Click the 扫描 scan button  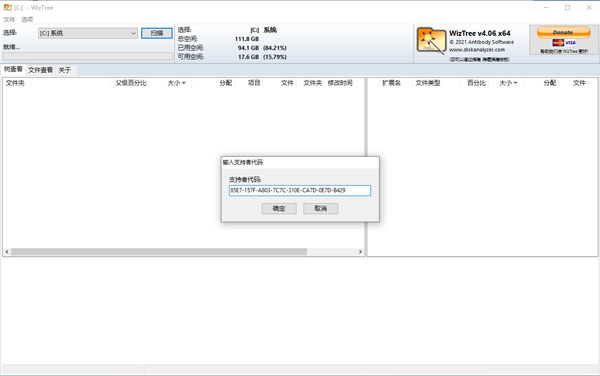[x=157, y=33]
